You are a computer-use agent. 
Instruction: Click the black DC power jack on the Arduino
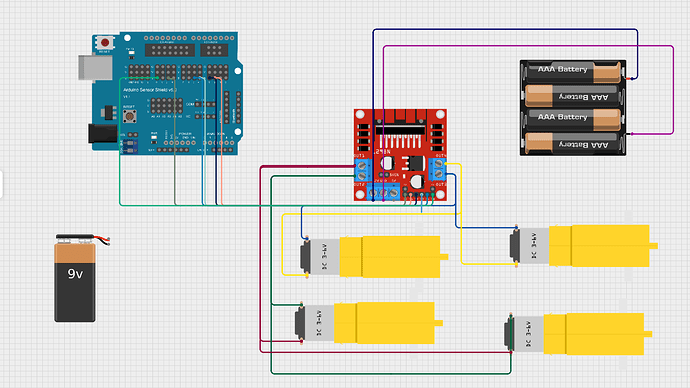[103, 134]
